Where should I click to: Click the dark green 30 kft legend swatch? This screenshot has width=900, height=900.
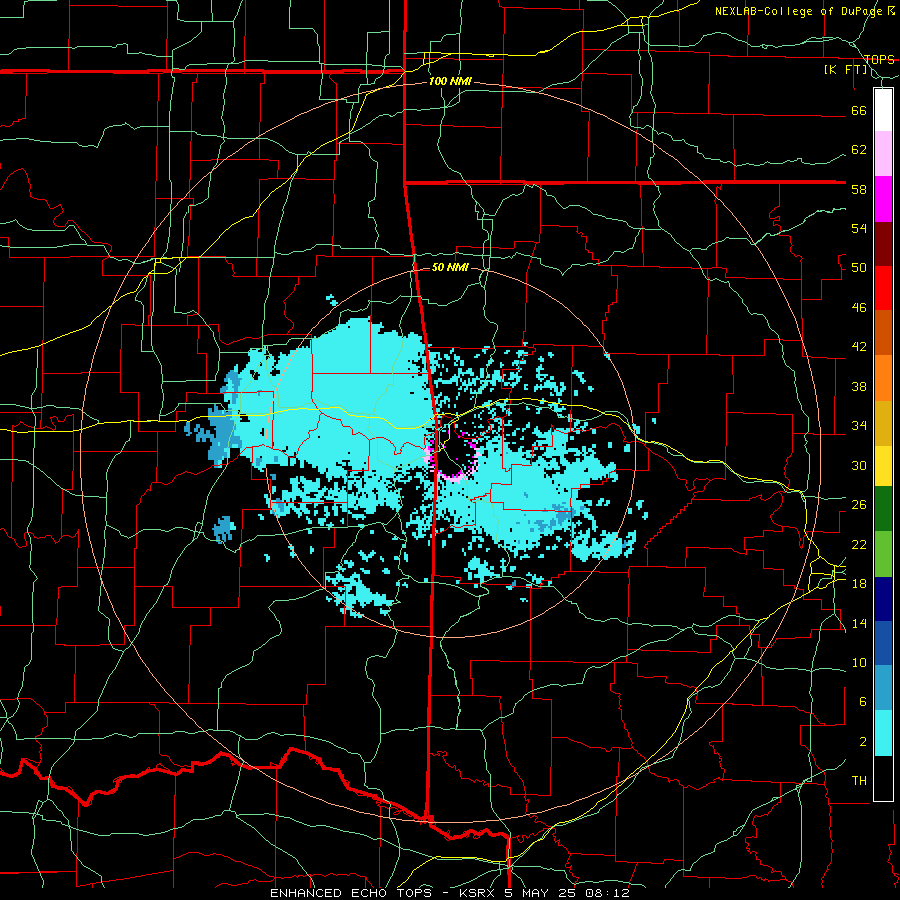[883, 509]
